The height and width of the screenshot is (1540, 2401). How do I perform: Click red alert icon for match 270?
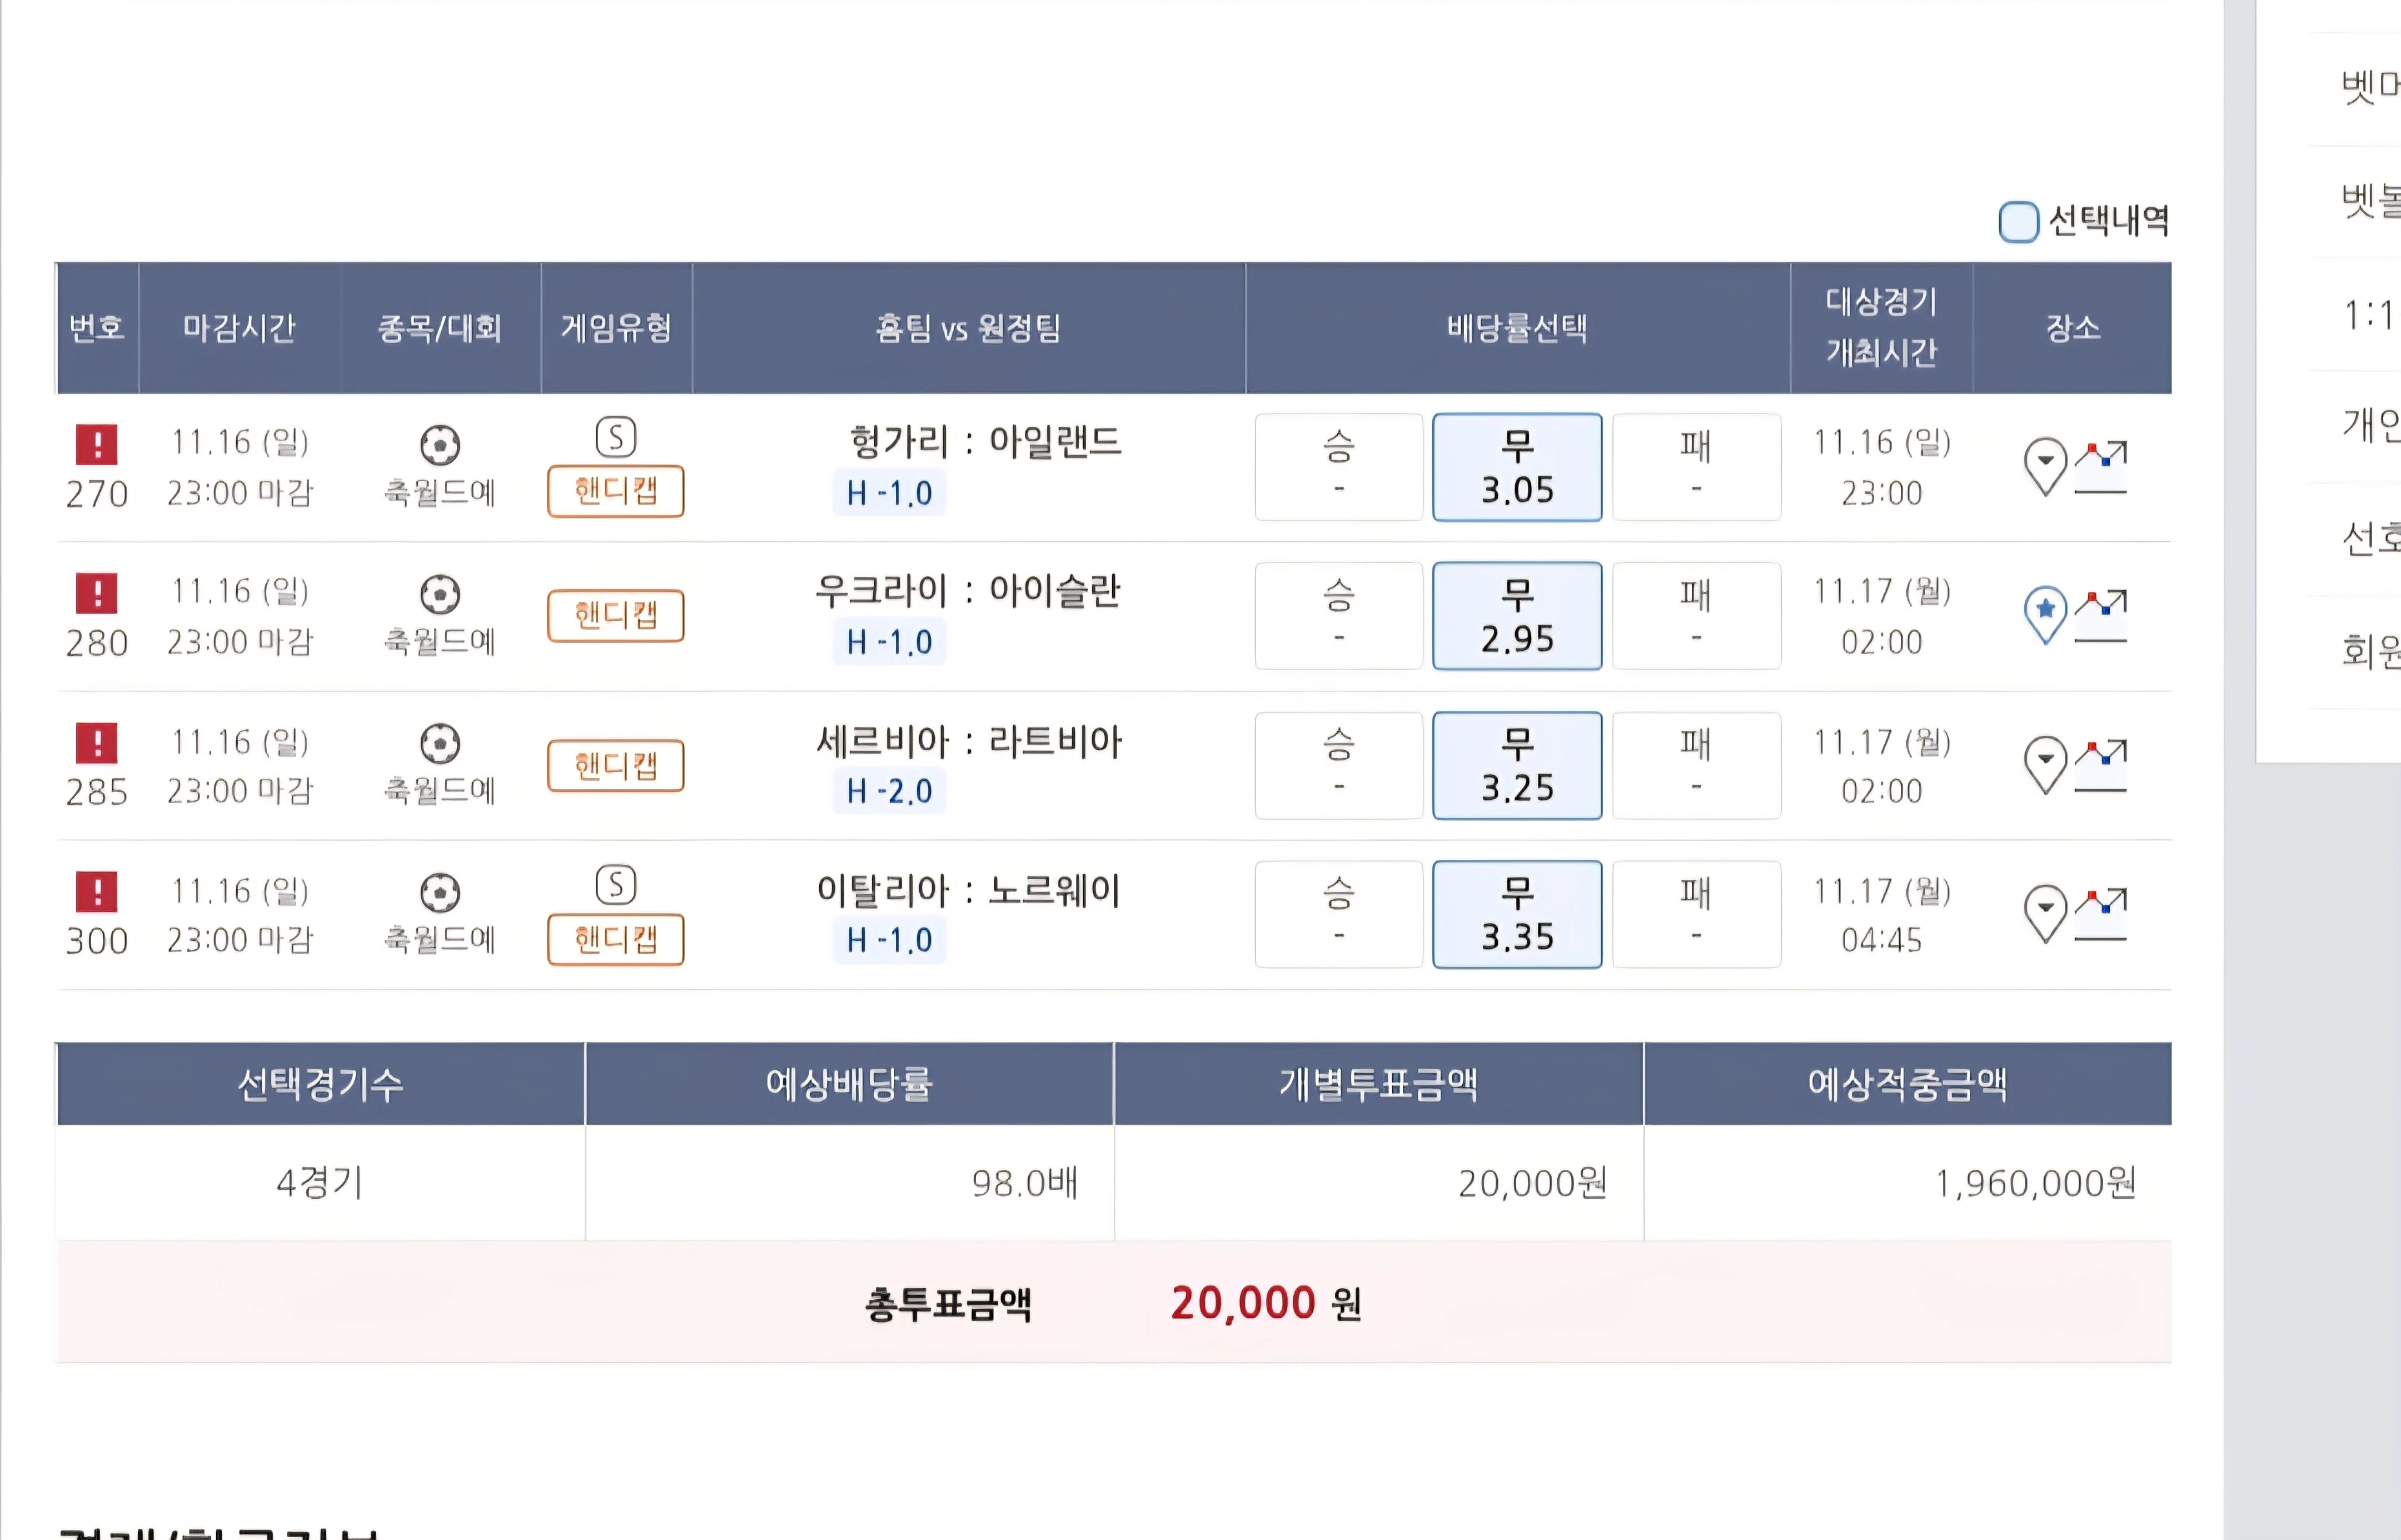(x=97, y=444)
